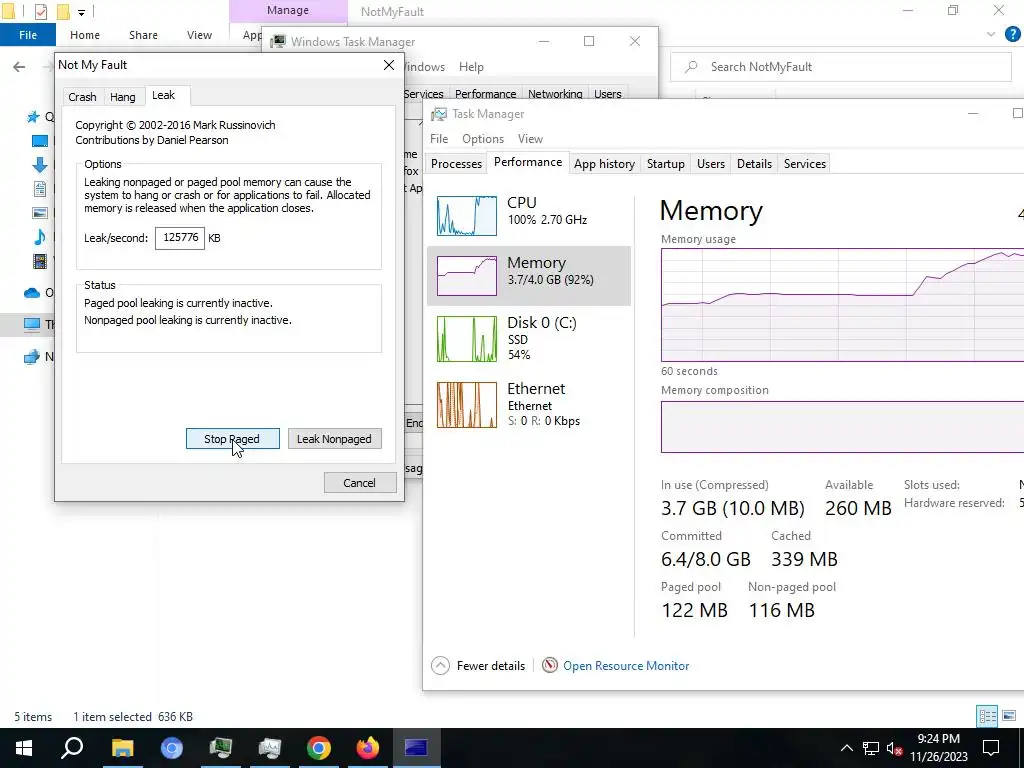Launch Firefox from the taskbar
1024x768 pixels.
pyautogui.click(x=368, y=748)
